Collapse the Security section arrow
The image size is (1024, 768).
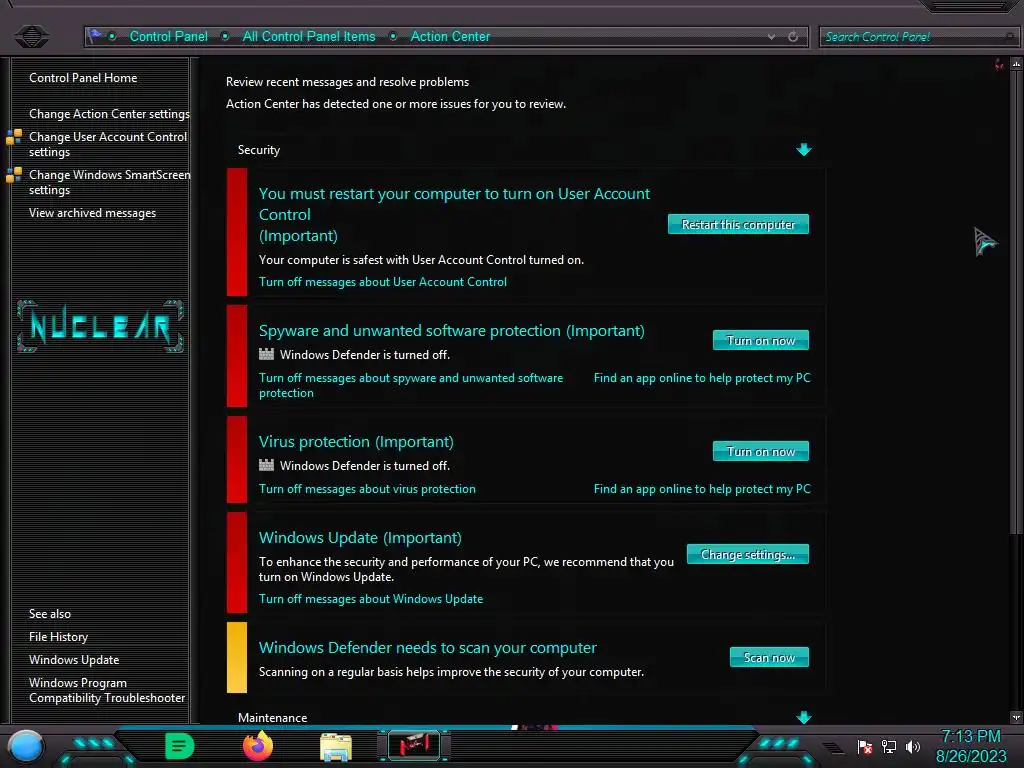804,150
